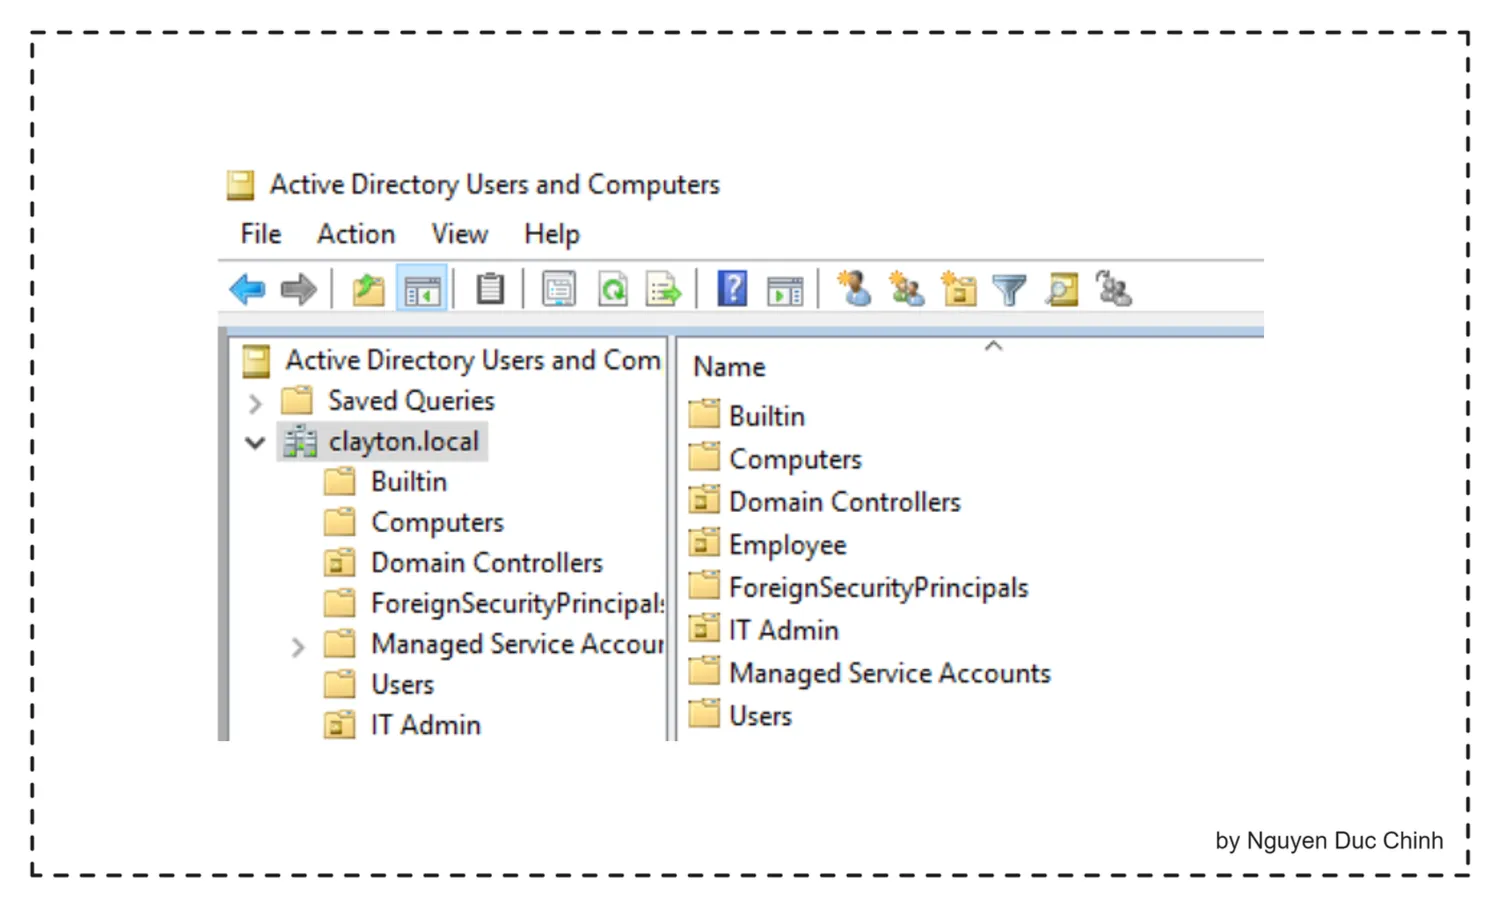The width and height of the screenshot is (1500, 907).
Task: Select ForeignSecurityPrincipals label in console tree
Action: pos(517,604)
